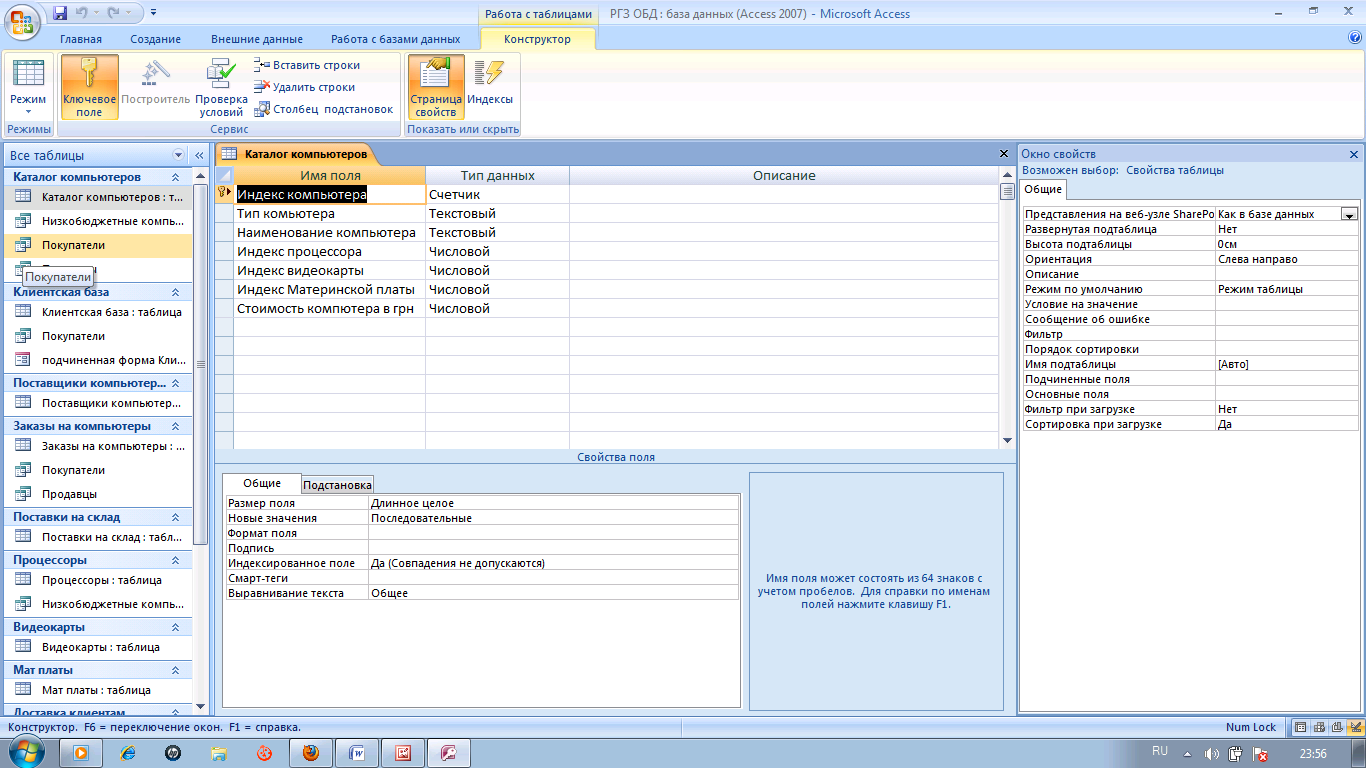Open Access help question mark icon

1355,38
